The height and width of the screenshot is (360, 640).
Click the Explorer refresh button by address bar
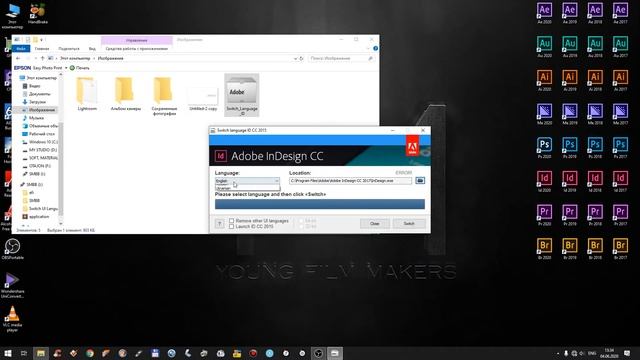pos(301,58)
